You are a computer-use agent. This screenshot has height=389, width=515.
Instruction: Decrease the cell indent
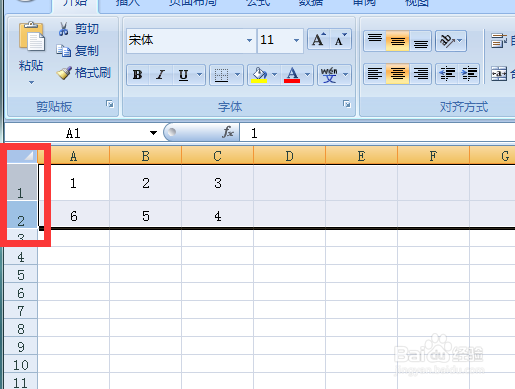pyautogui.click(x=447, y=74)
